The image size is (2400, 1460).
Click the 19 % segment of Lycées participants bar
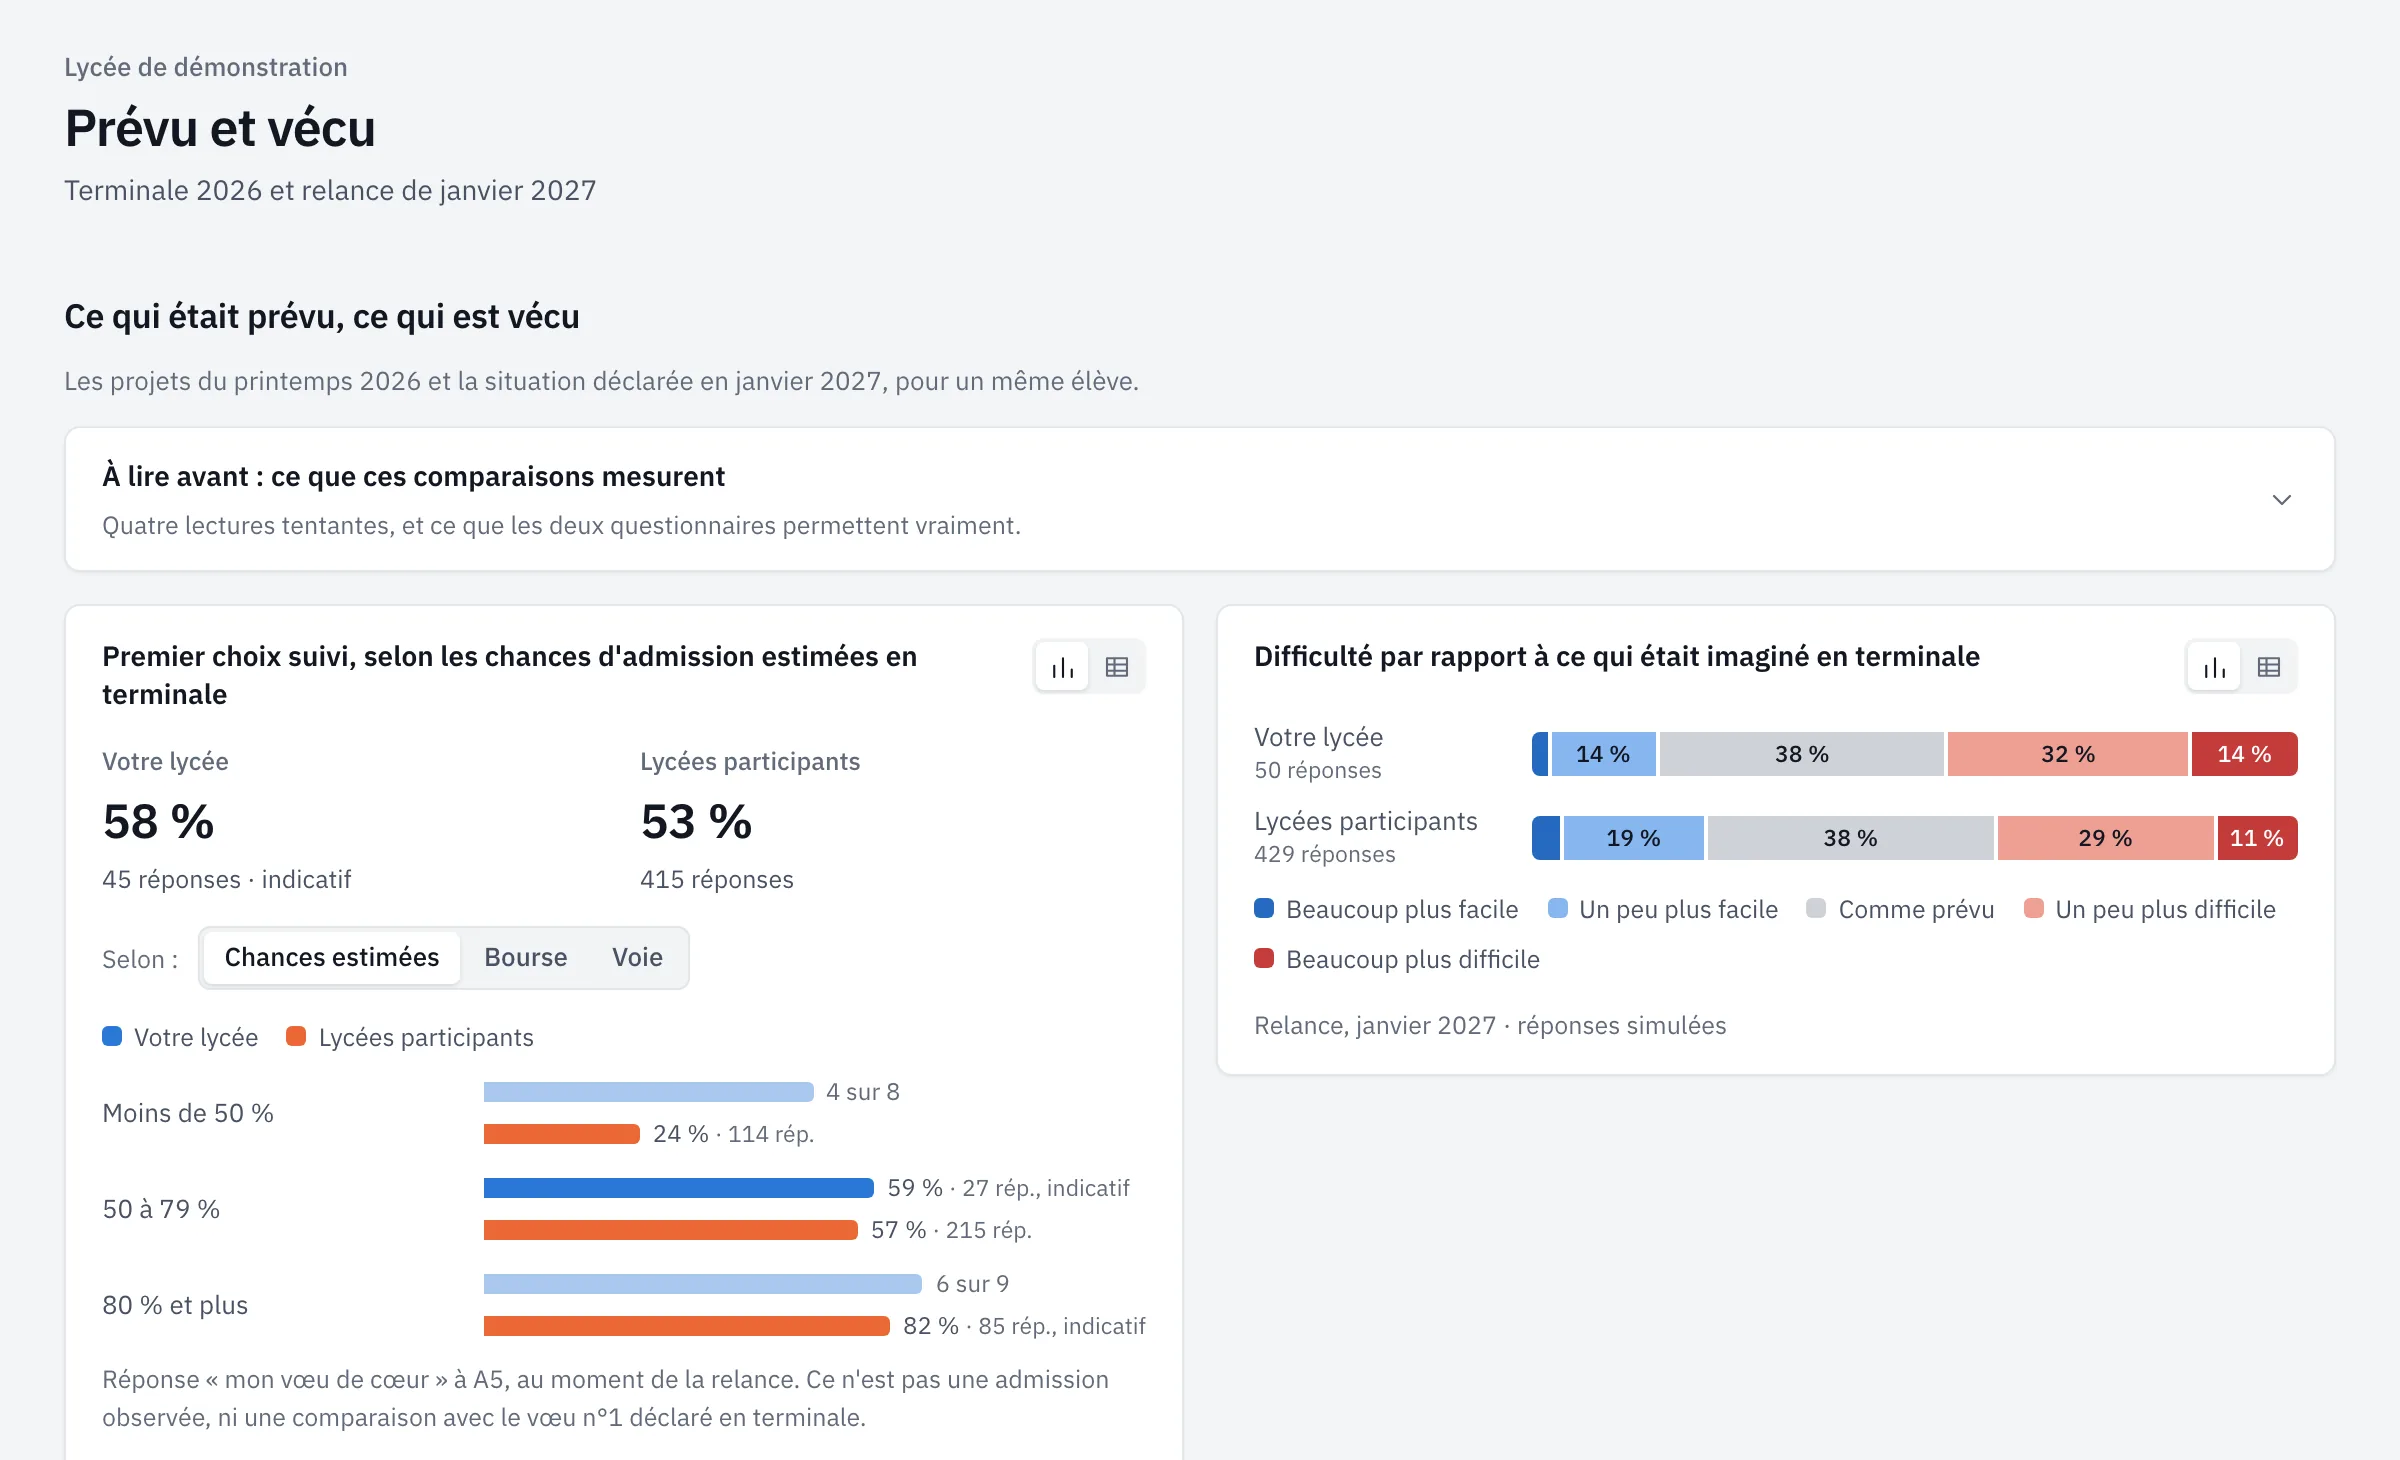(x=1633, y=838)
